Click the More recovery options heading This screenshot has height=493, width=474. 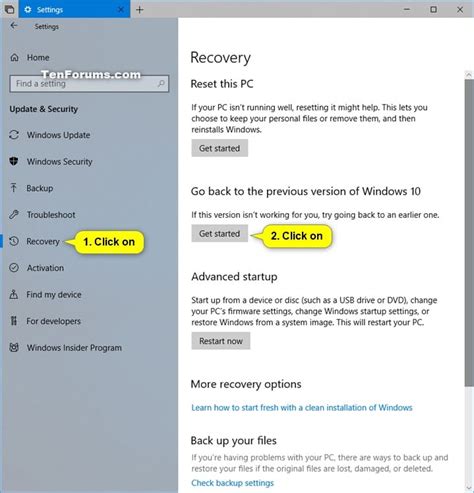(x=246, y=384)
